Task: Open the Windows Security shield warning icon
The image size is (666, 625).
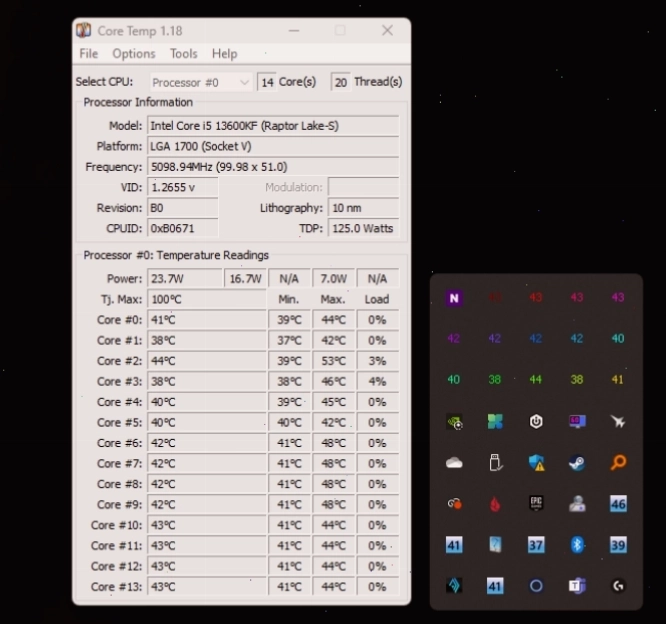Action: click(536, 463)
